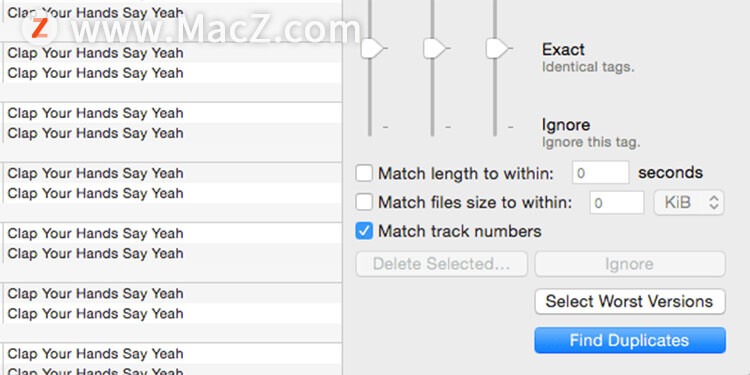This screenshot has height=375, width=750.
Task: Select the Ignore this tag label
Action: tap(591, 133)
